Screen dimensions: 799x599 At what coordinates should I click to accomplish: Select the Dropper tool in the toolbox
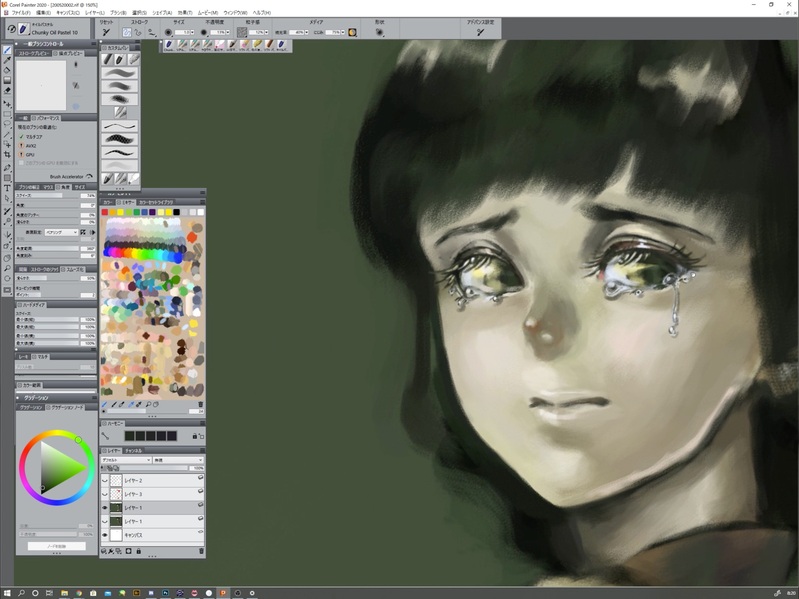pyautogui.click(x=7, y=60)
